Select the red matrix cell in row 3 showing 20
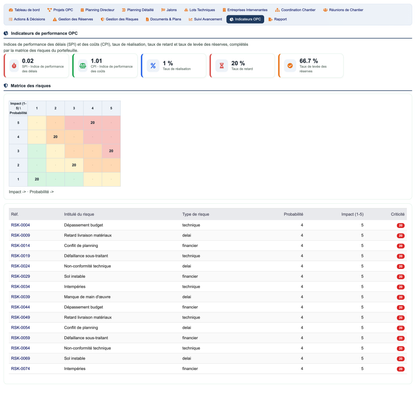 (111, 151)
